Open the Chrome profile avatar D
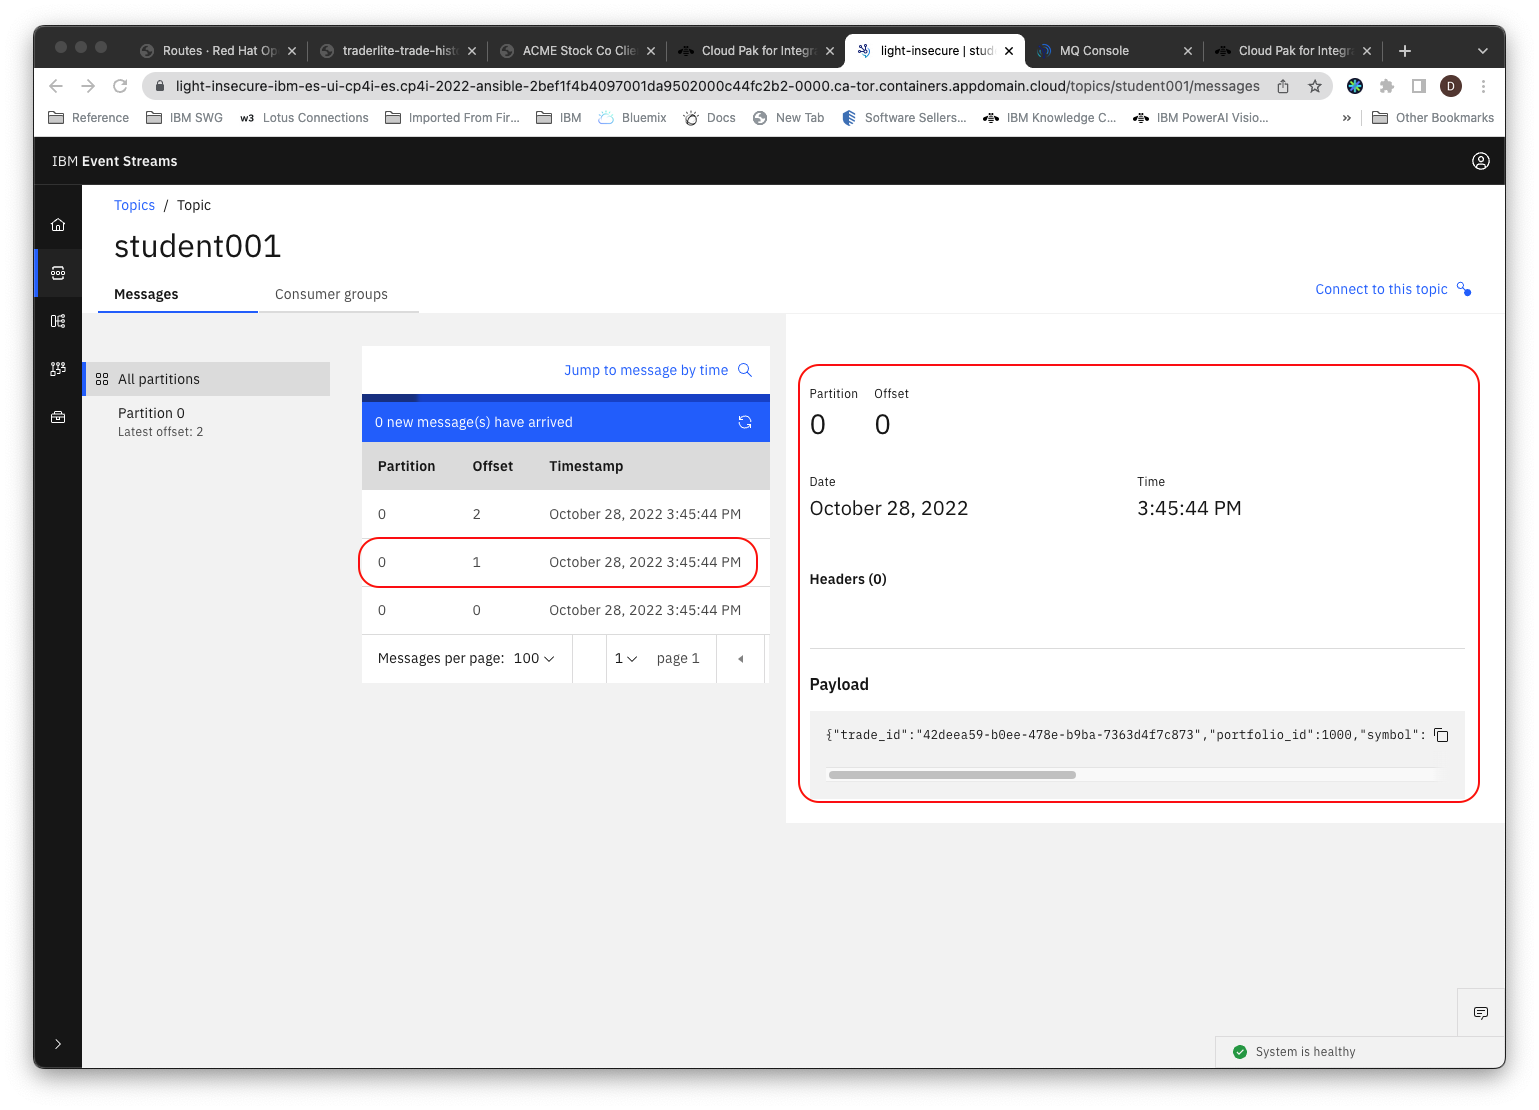The image size is (1539, 1110). 1451,86
